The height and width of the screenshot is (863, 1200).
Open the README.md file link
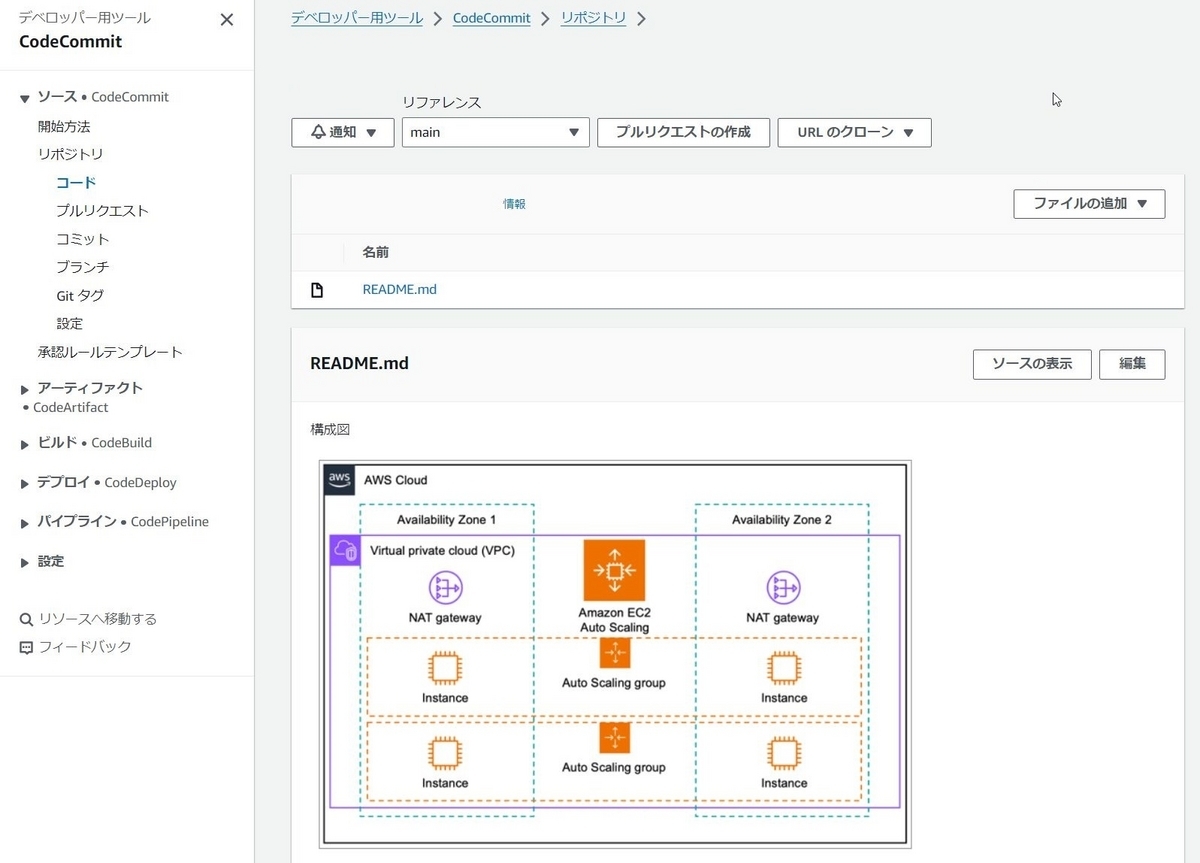tap(399, 290)
